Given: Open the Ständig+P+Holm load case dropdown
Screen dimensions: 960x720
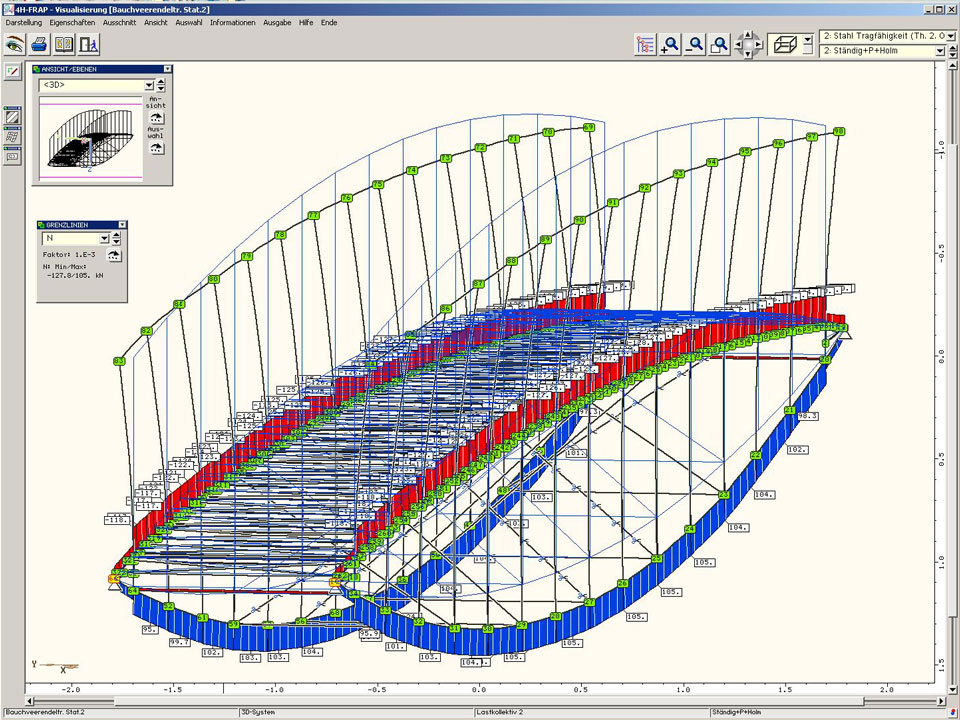Looking at the screenshot, I should tap(939, 51).
